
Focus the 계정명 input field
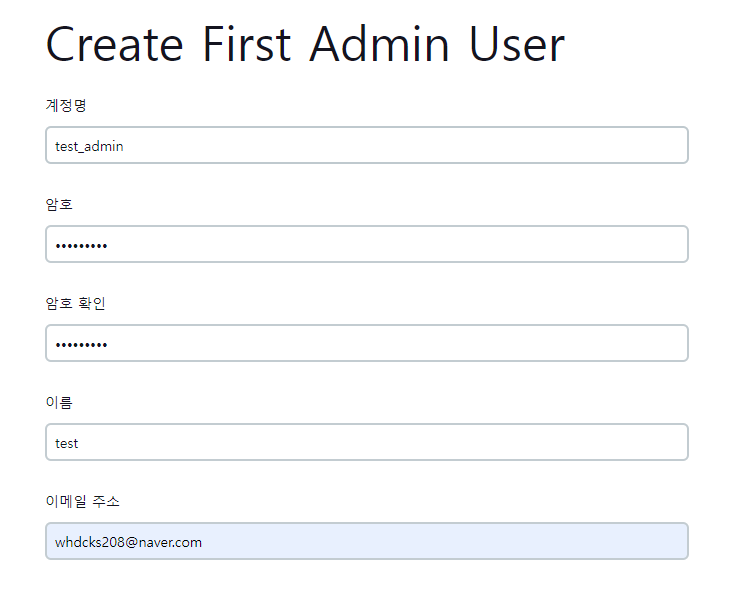click(367, 145)
